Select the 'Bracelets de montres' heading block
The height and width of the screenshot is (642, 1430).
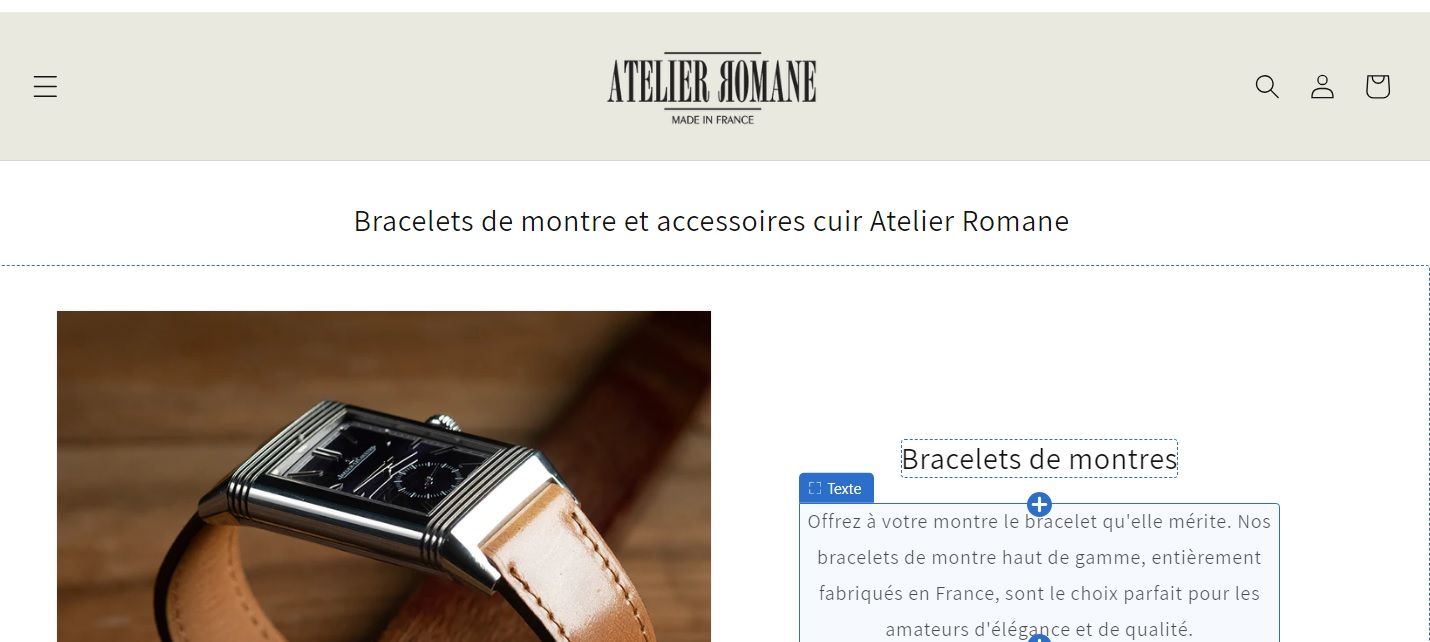click(1039, 459)
